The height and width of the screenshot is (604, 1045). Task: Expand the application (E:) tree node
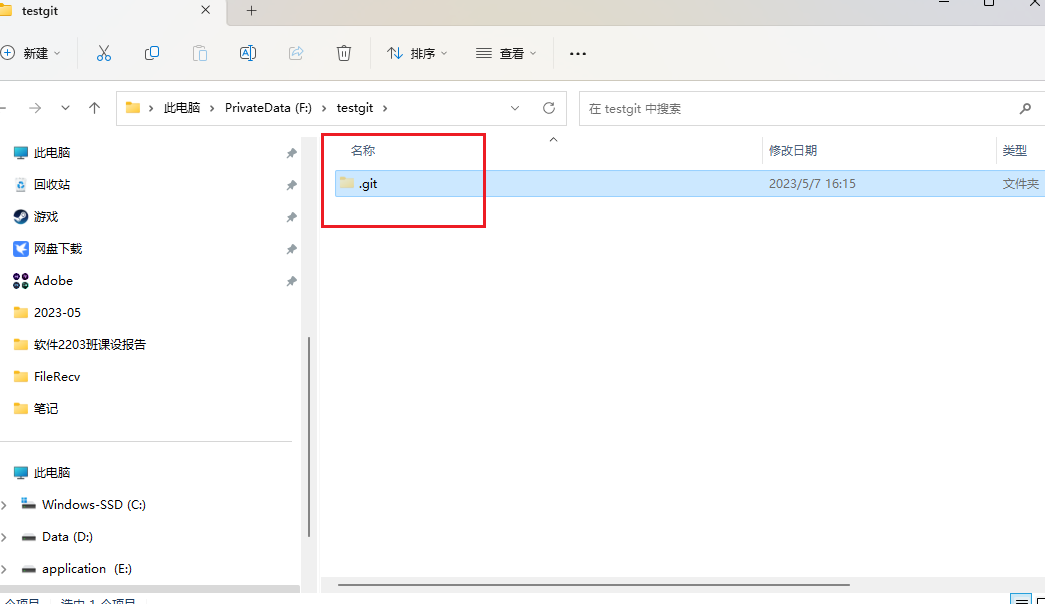pos(4,569)
